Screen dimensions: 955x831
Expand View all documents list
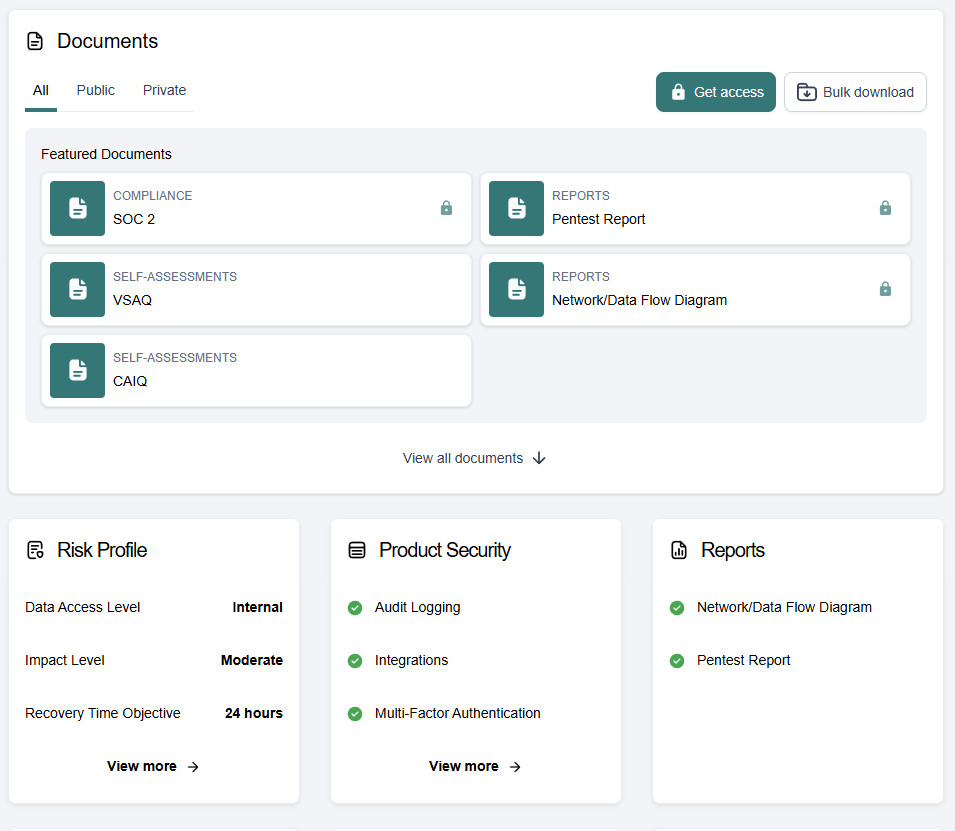coord(475,458)
